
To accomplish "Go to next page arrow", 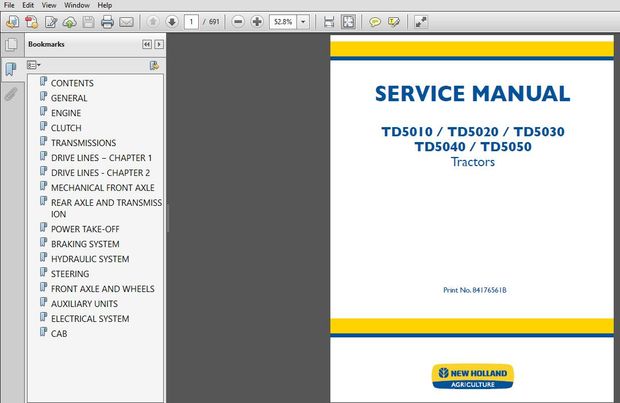I will pos(172,22).
